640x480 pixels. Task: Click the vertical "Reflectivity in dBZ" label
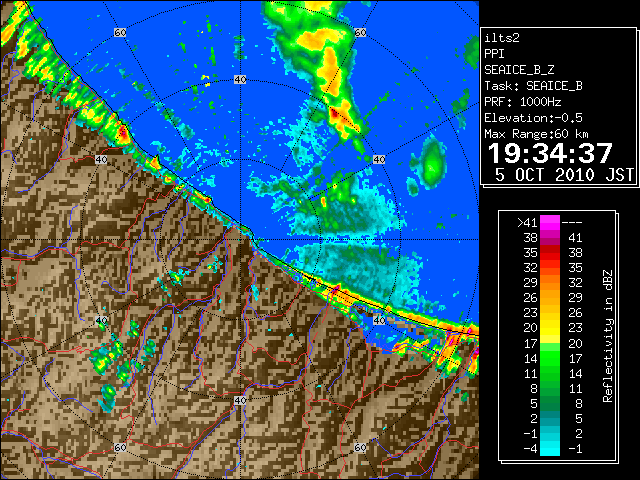coord(608,336)
